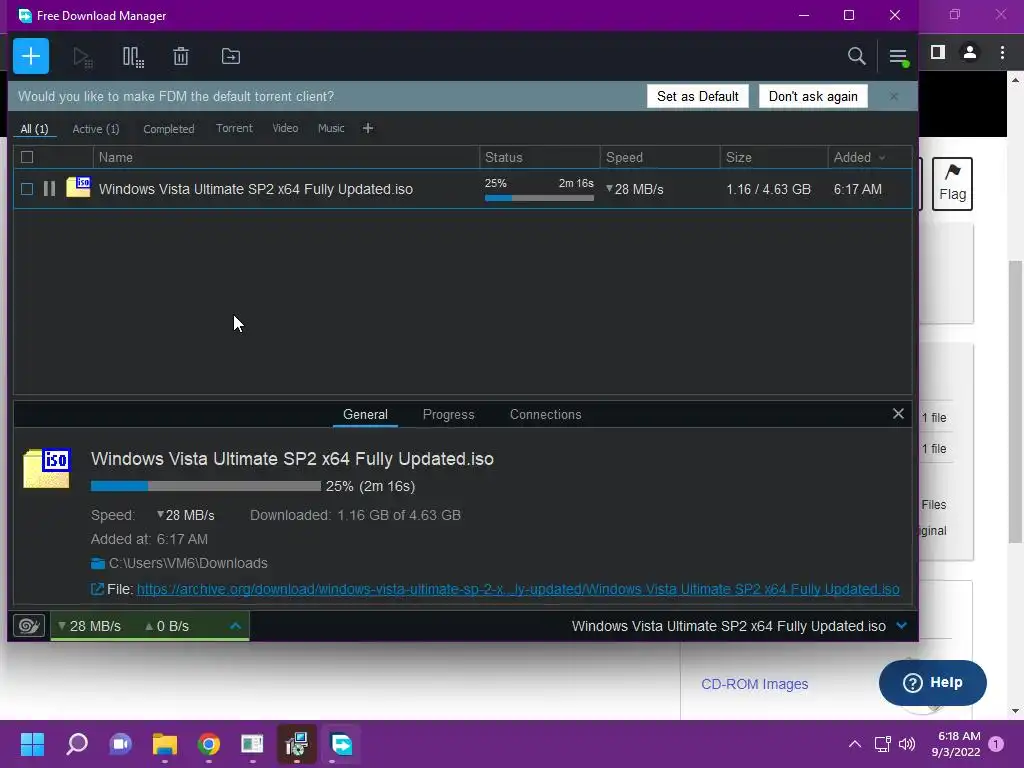Start the selected downloads from the toolbar
Image resolution: width=1024 pixels, height=768 pixels.
(82, 57)
